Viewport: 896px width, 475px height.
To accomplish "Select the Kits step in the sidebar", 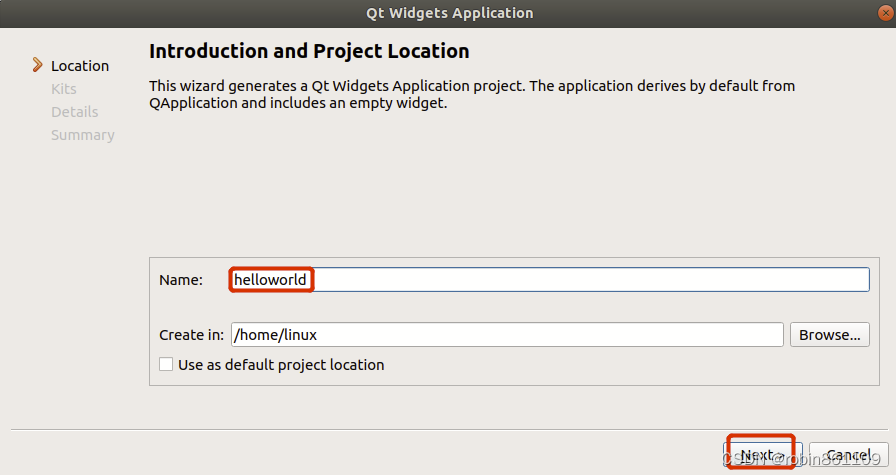I will [x=63, y=89].
